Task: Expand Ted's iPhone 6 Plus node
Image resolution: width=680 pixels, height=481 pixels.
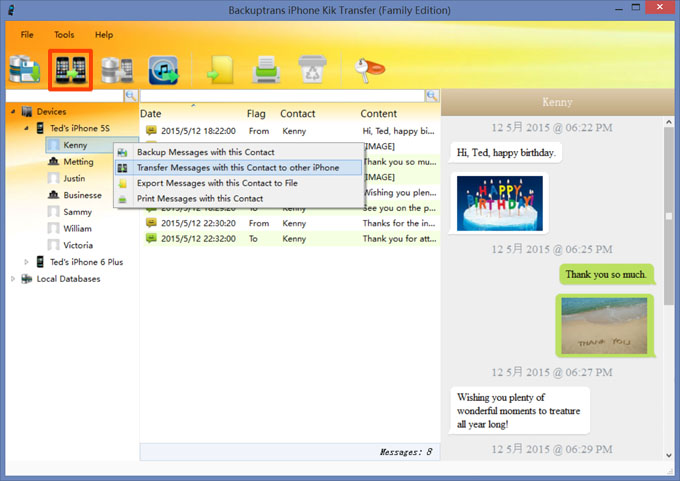Action: coord(26,262)
